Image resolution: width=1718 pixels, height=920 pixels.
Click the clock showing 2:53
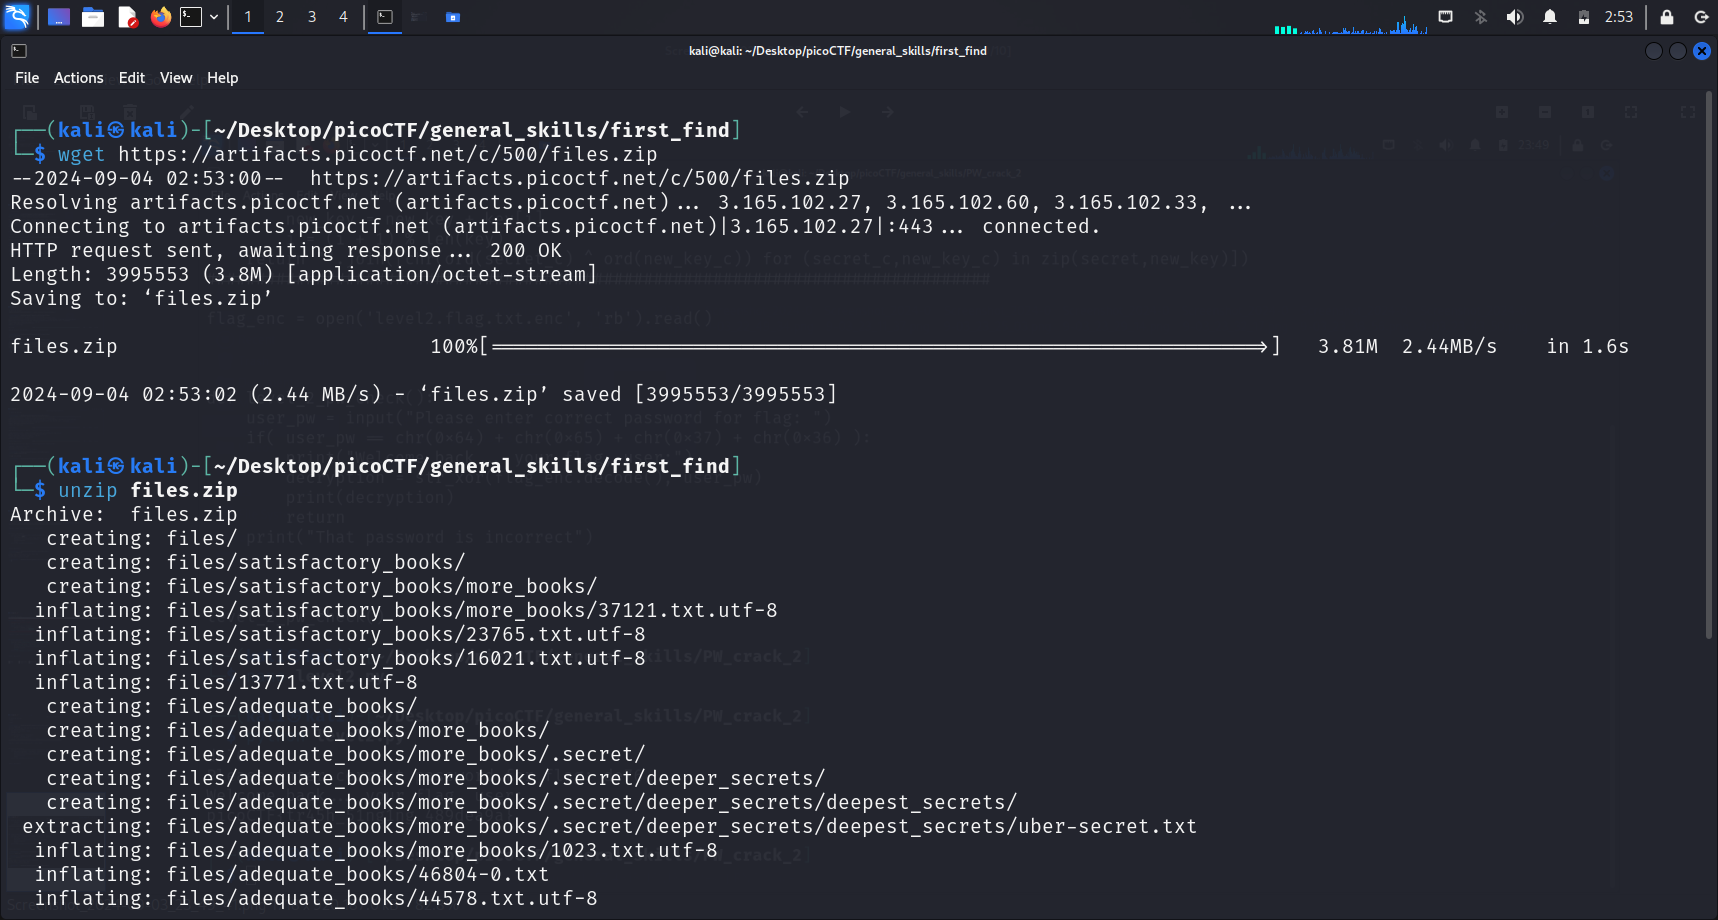pyautogui.click(x=1619, y=17)
